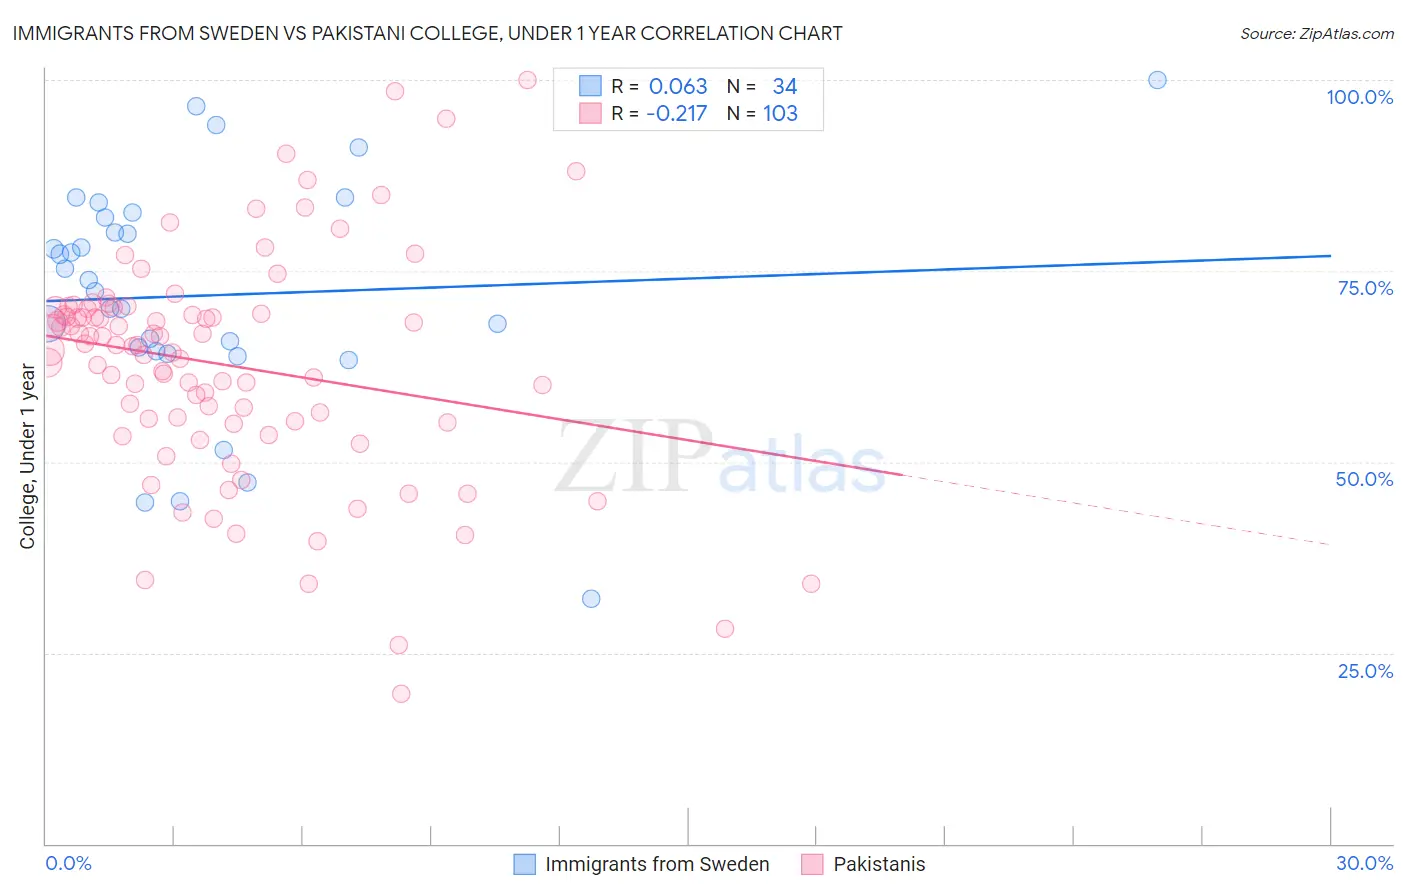Click the 50.0% y-axis label
This screenshot has height=892, width=1406.
pyautogui.click(x=1364, y=479)
